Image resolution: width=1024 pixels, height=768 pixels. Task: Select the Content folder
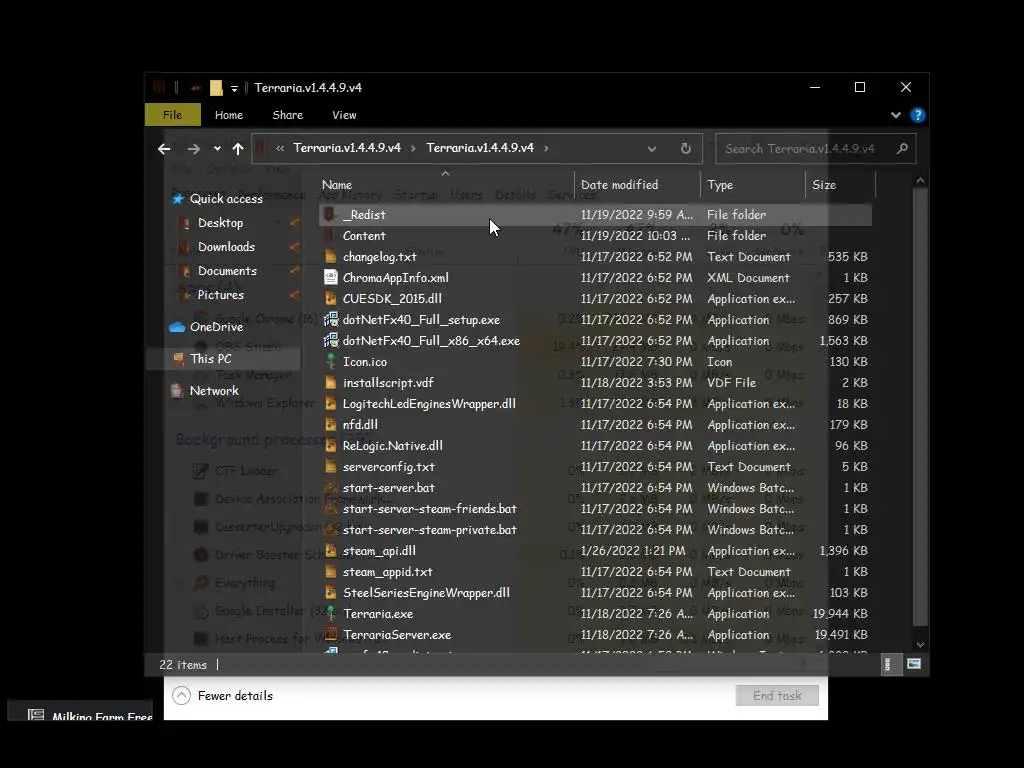[364, 236]
